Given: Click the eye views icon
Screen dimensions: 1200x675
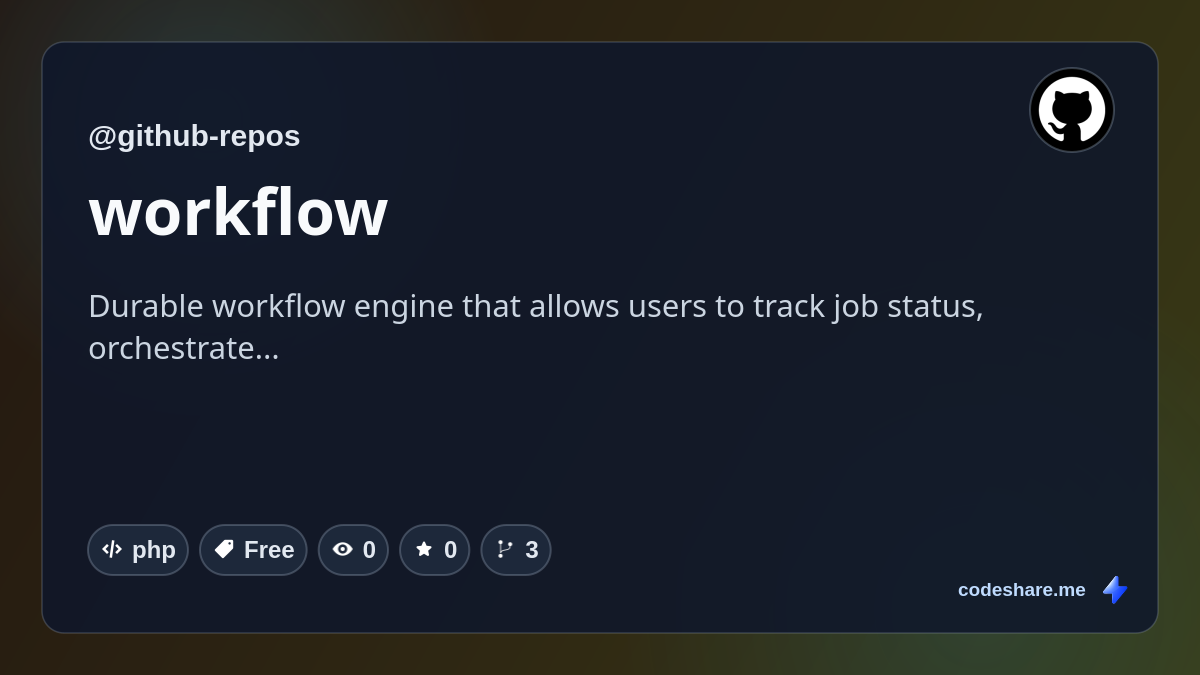Looking at the screenshot, I should pyautogui.click(x=343, y=549).
